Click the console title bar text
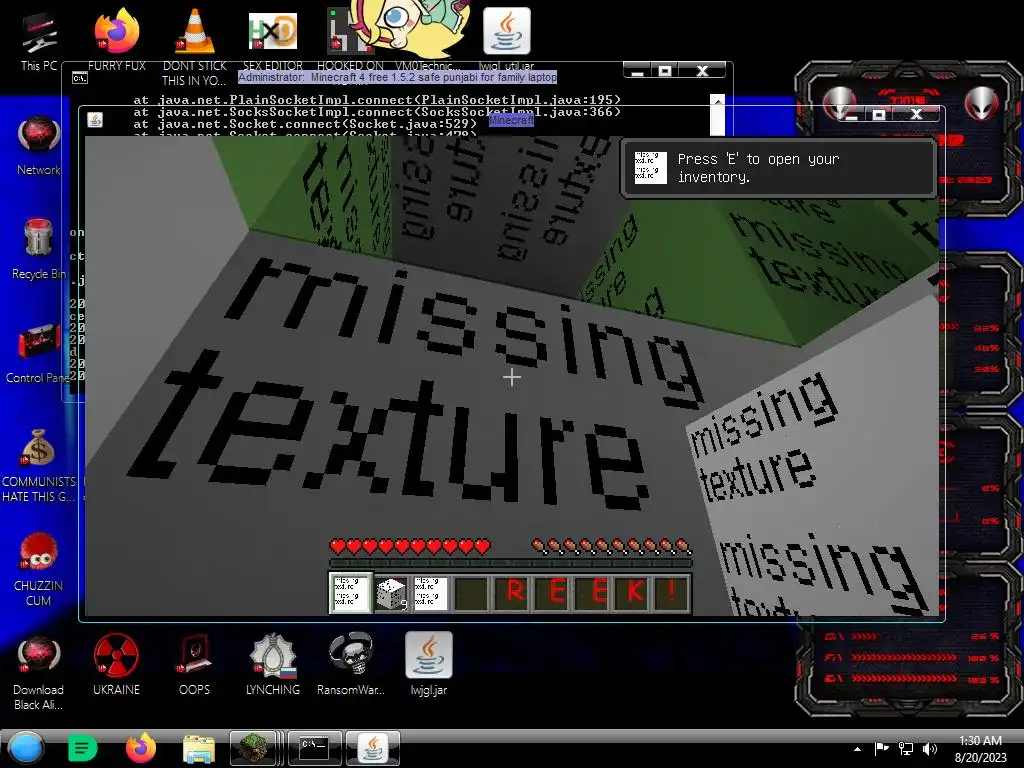The image size is (1024, 768). 397,77
